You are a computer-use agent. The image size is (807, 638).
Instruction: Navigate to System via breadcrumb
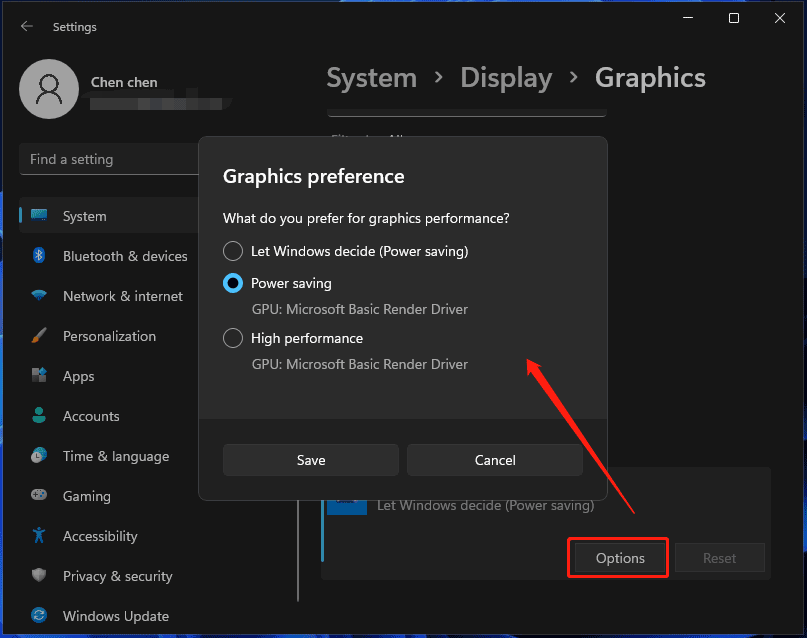371,77
